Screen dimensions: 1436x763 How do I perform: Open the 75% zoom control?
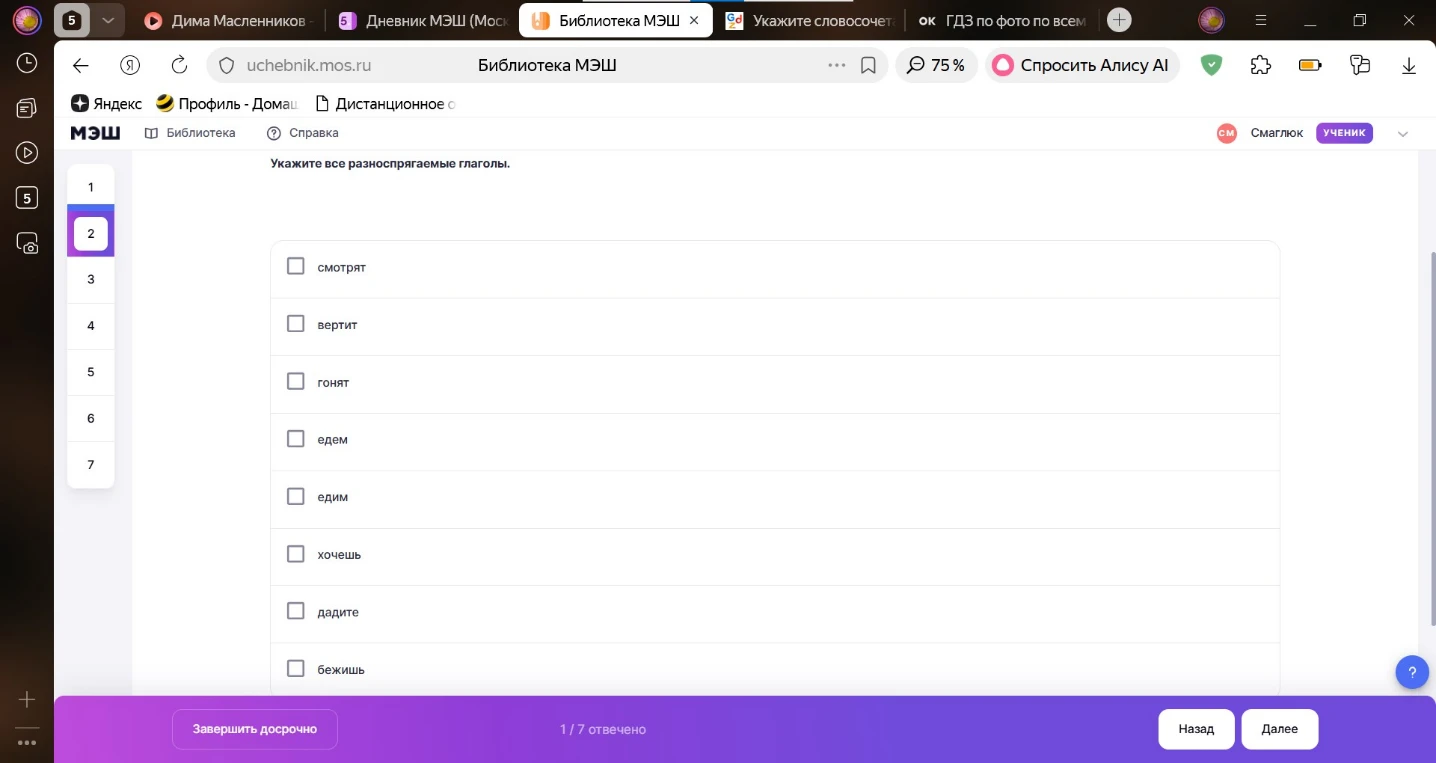(x=936, y=65)
